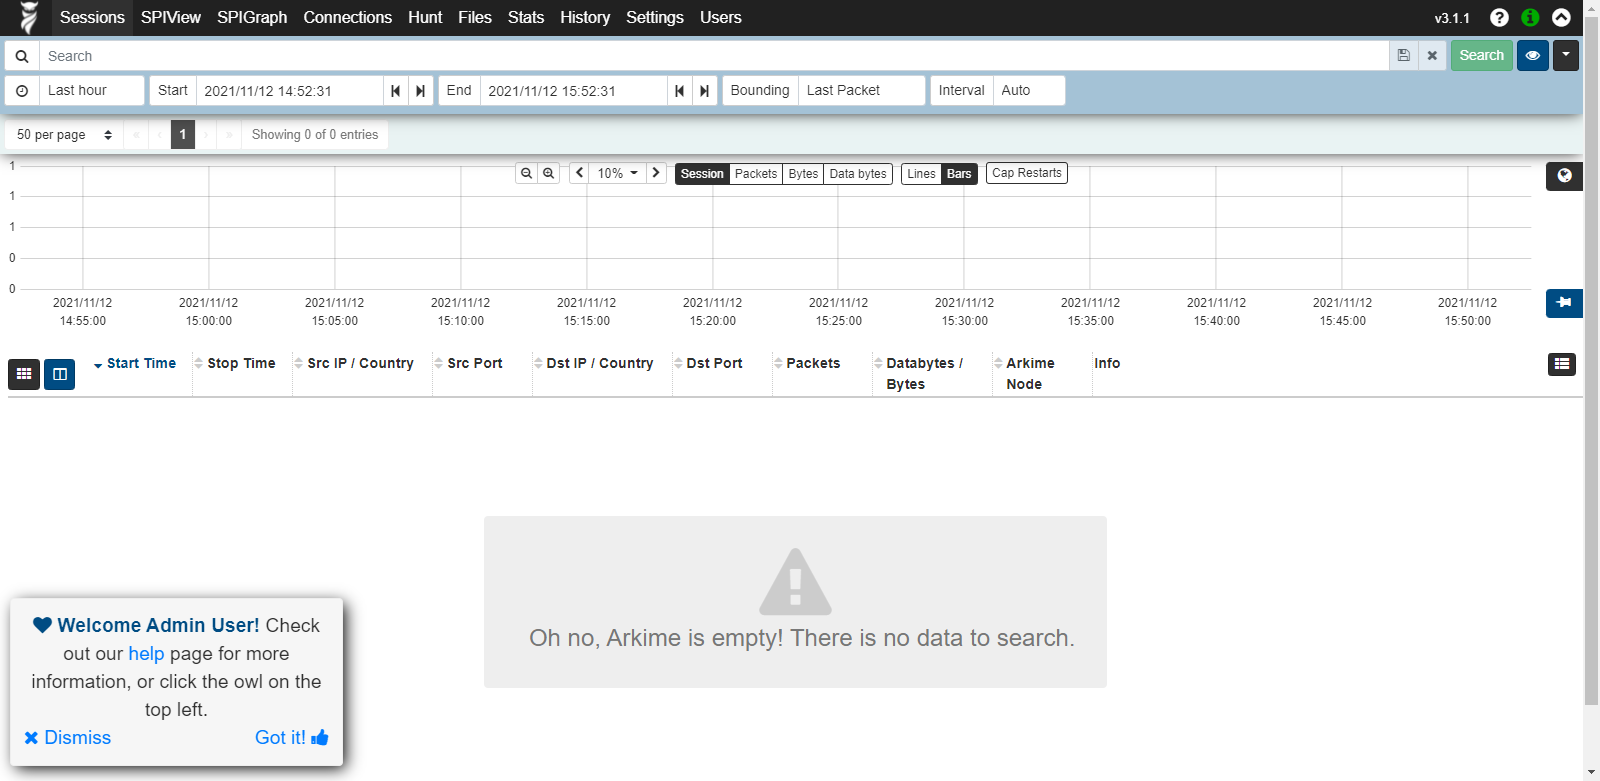The height and width of the screenshot is (781, 1600).
Task: Pan the graph right with the arrow
Action: click(656, 173)
